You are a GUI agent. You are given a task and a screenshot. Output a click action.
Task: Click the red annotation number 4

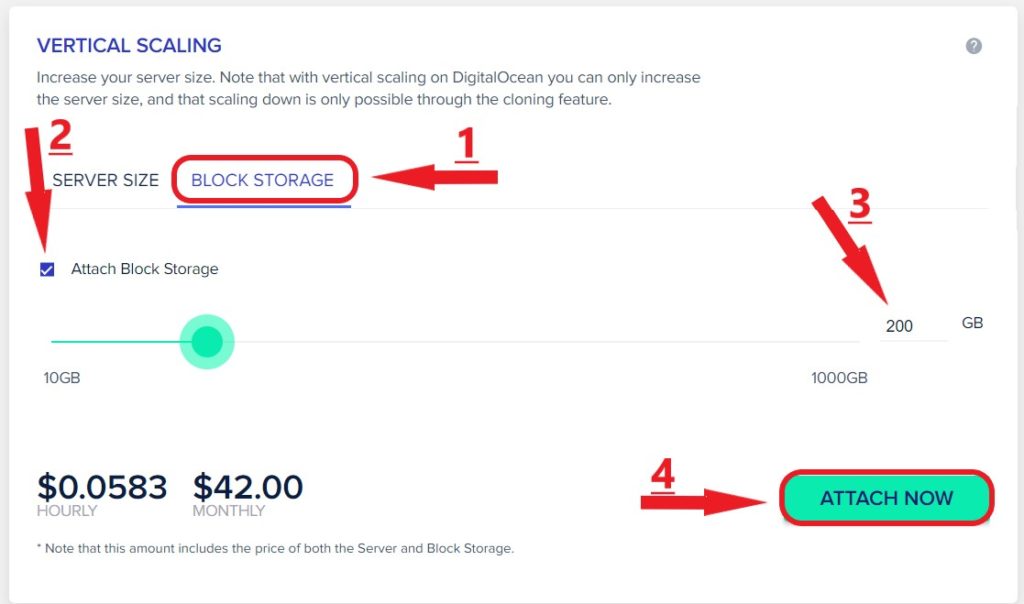(663, 475)
